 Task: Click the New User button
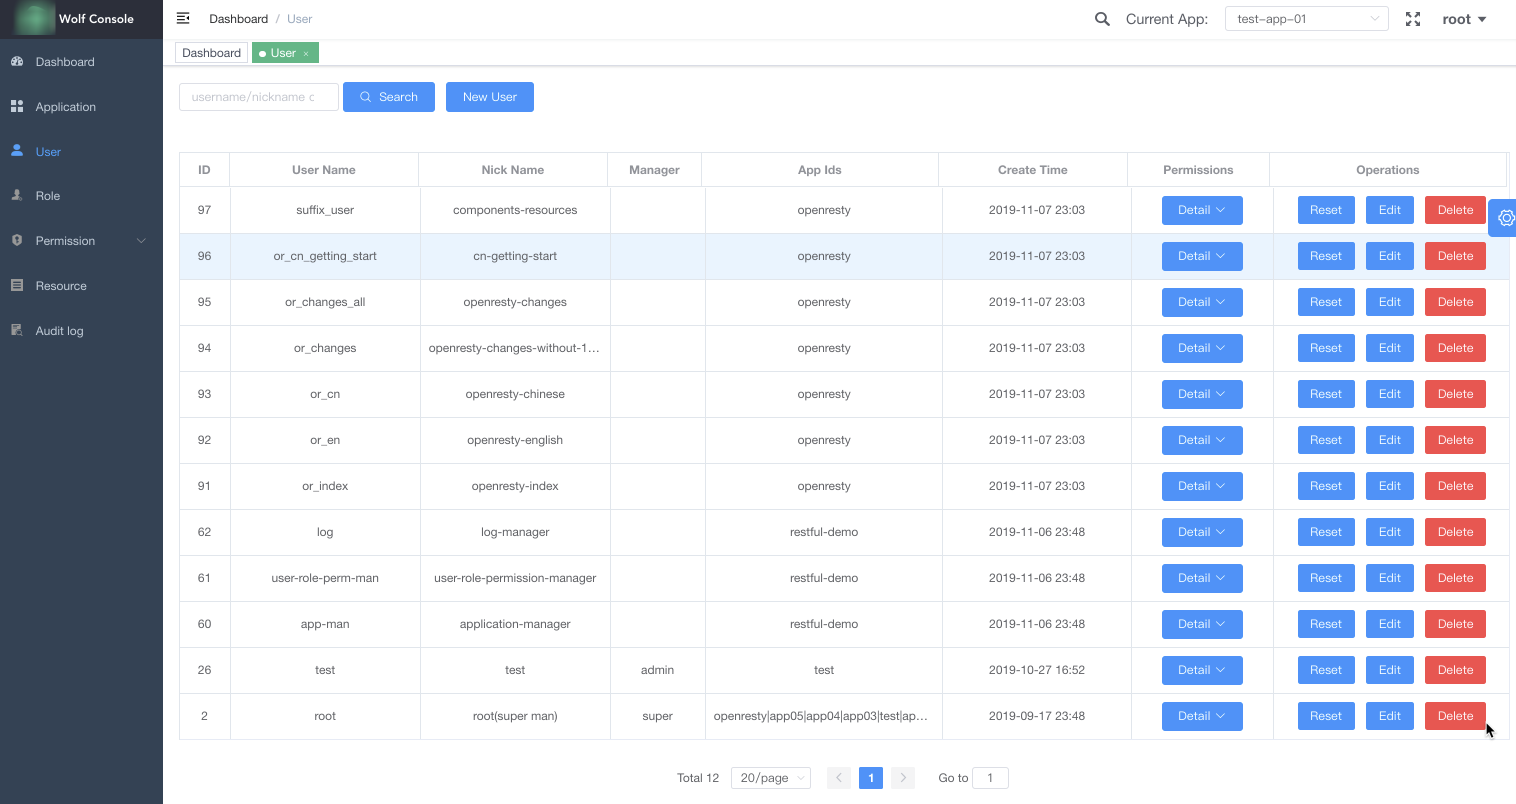click(x=489, y=97)
